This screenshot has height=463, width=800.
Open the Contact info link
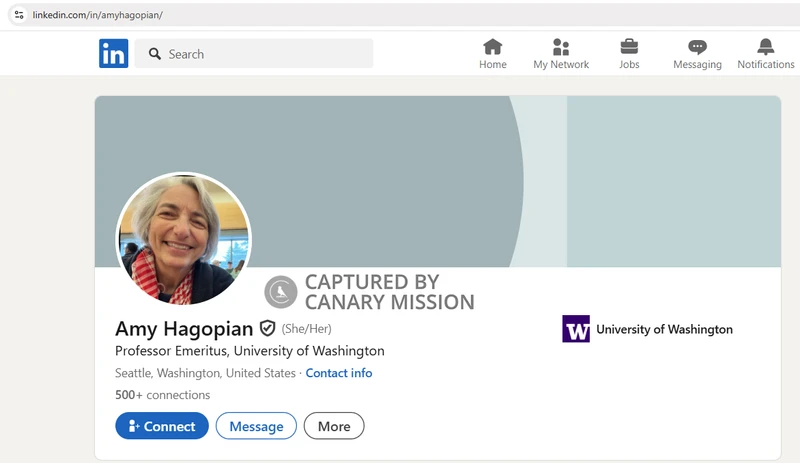tap(339, 373)
